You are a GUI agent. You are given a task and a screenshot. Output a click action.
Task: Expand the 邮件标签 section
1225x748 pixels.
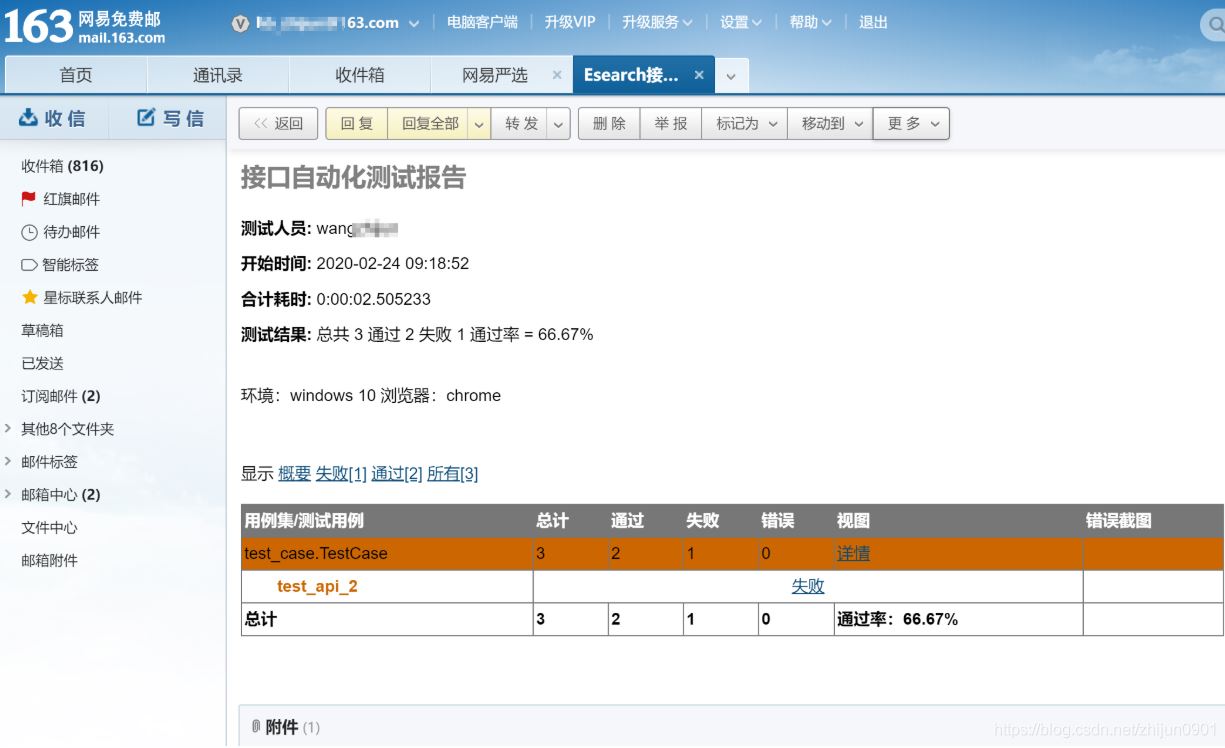coord(10,461)
